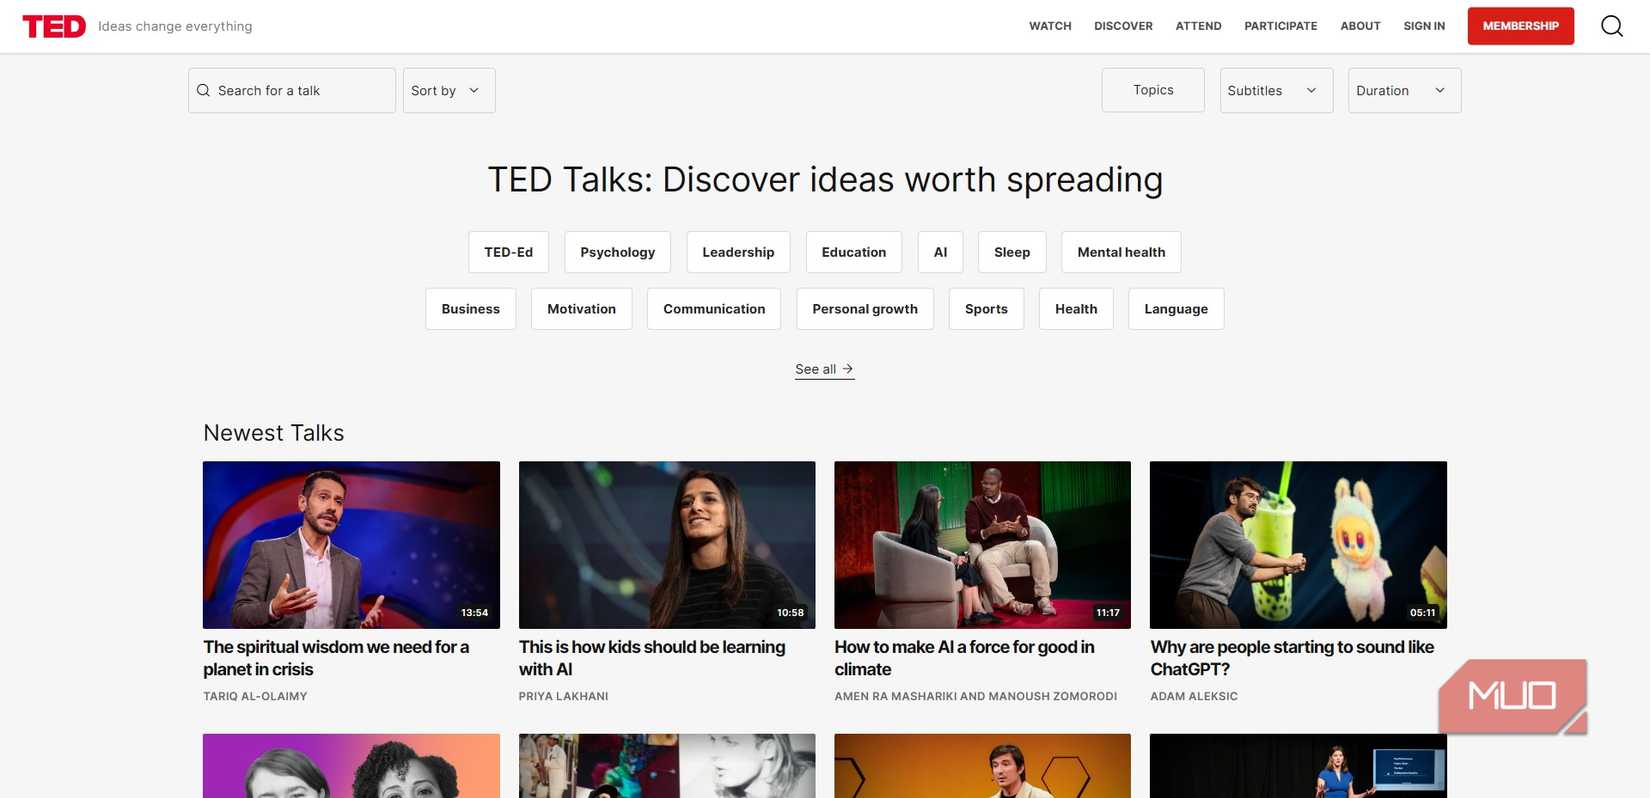The image size is (1650, 798).
Task: Select the TED-Ed topic chip
Action: pyautogui.click(x=508, y=252)
